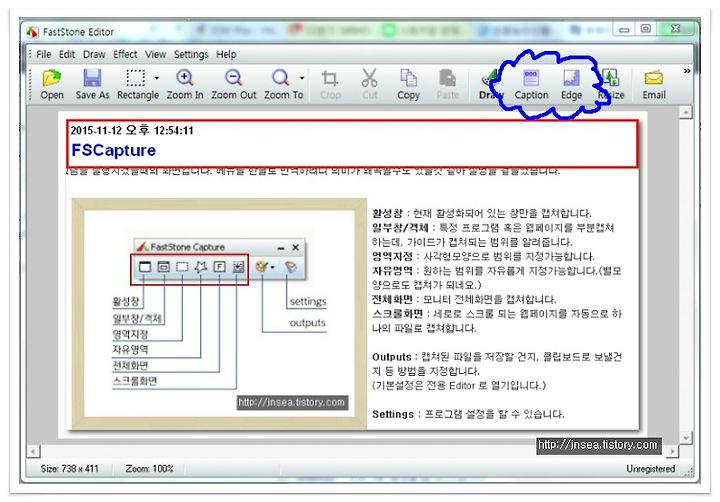Click the scrolling window capture icon in image

238,266
